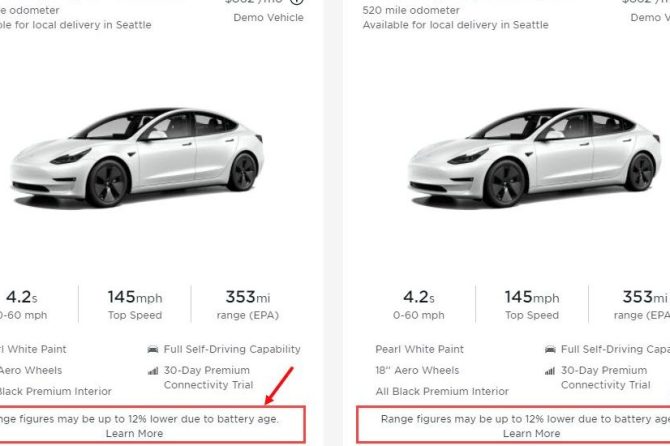Click the 4.2s 0-60 mph stat on right card

click(420, 304)
